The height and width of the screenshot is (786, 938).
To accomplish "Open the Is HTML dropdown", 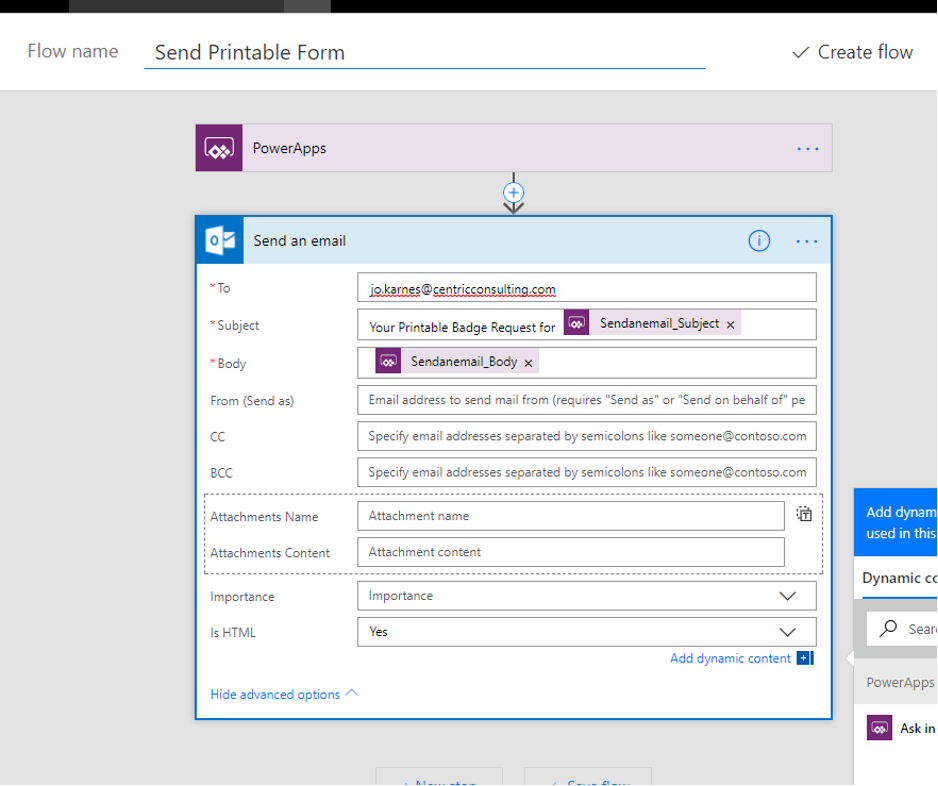I will click(x=787, y=632).
